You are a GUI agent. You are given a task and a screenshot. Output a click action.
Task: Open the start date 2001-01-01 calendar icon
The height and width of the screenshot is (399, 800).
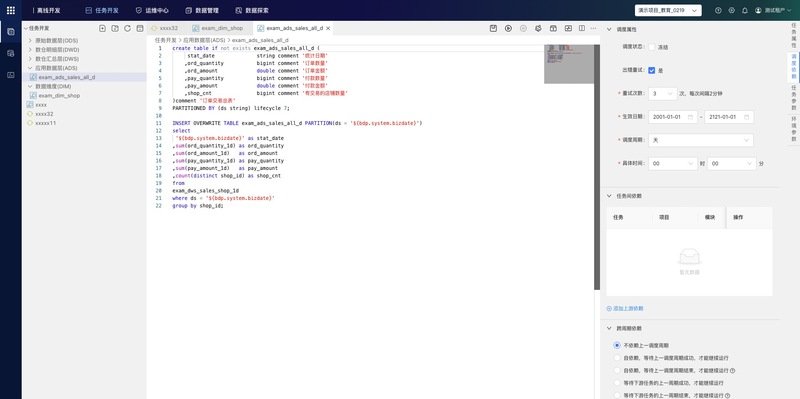pos(690,117)
